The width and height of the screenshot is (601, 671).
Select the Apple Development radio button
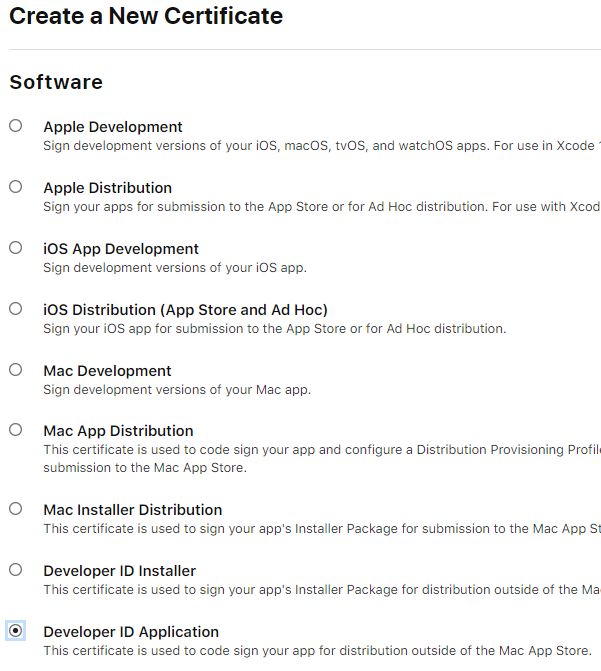click(x=15, y=126)
